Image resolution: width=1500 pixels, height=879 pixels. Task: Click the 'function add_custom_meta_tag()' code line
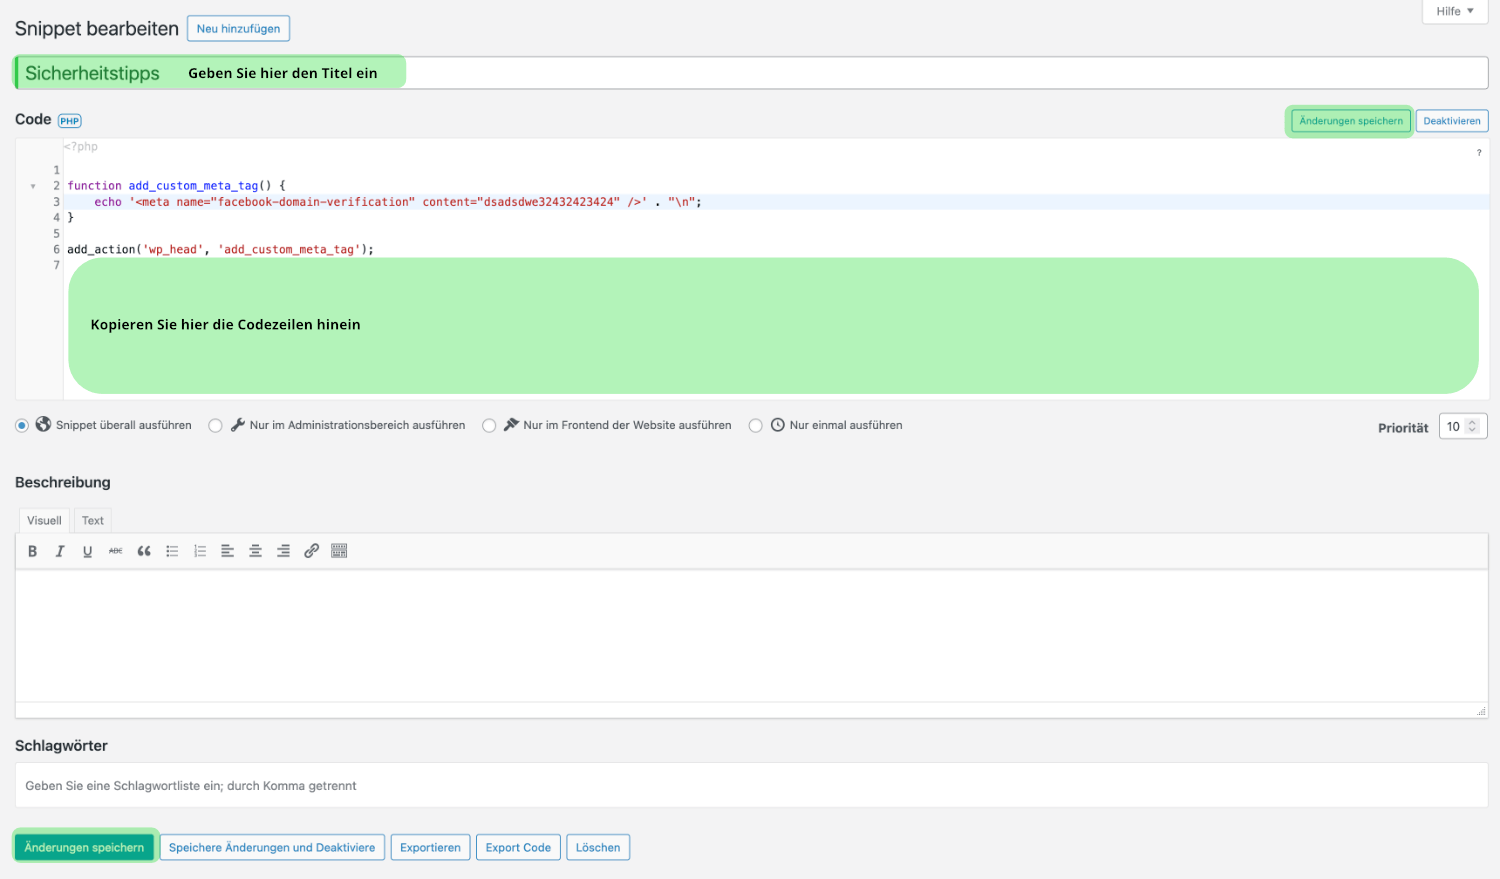click(176, 186)
